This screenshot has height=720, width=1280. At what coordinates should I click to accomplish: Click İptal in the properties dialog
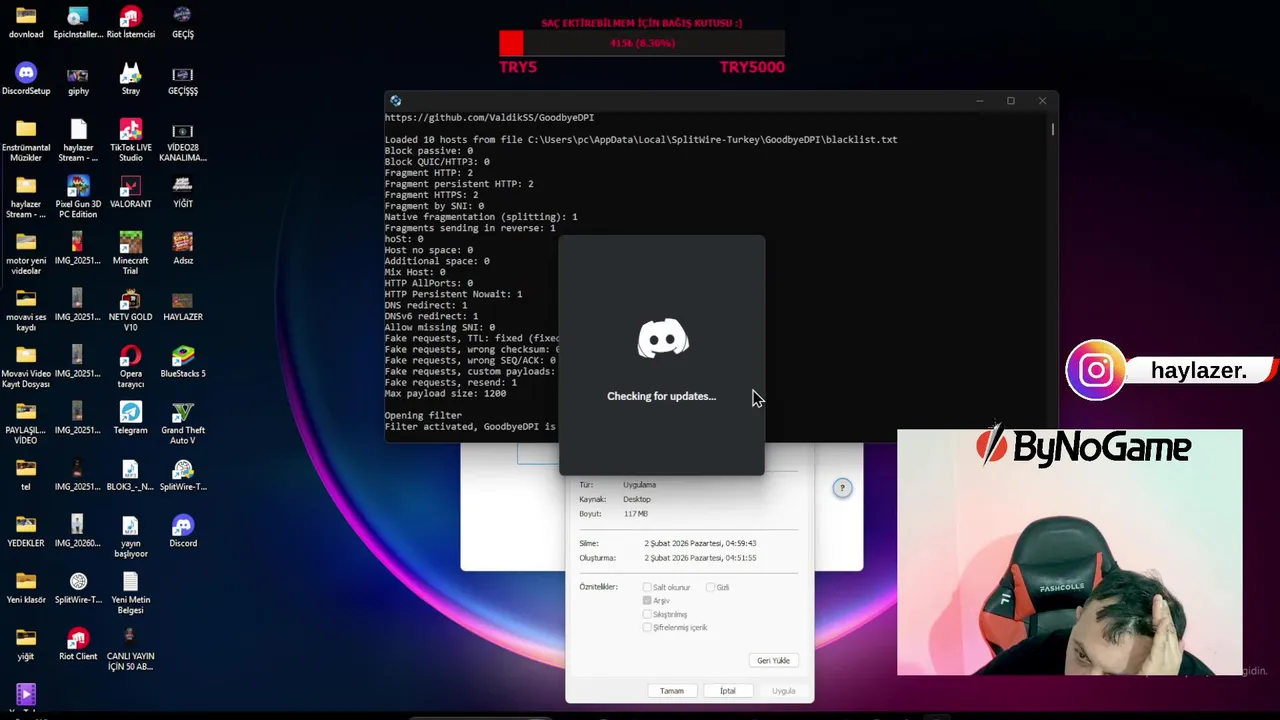point(728,691)
